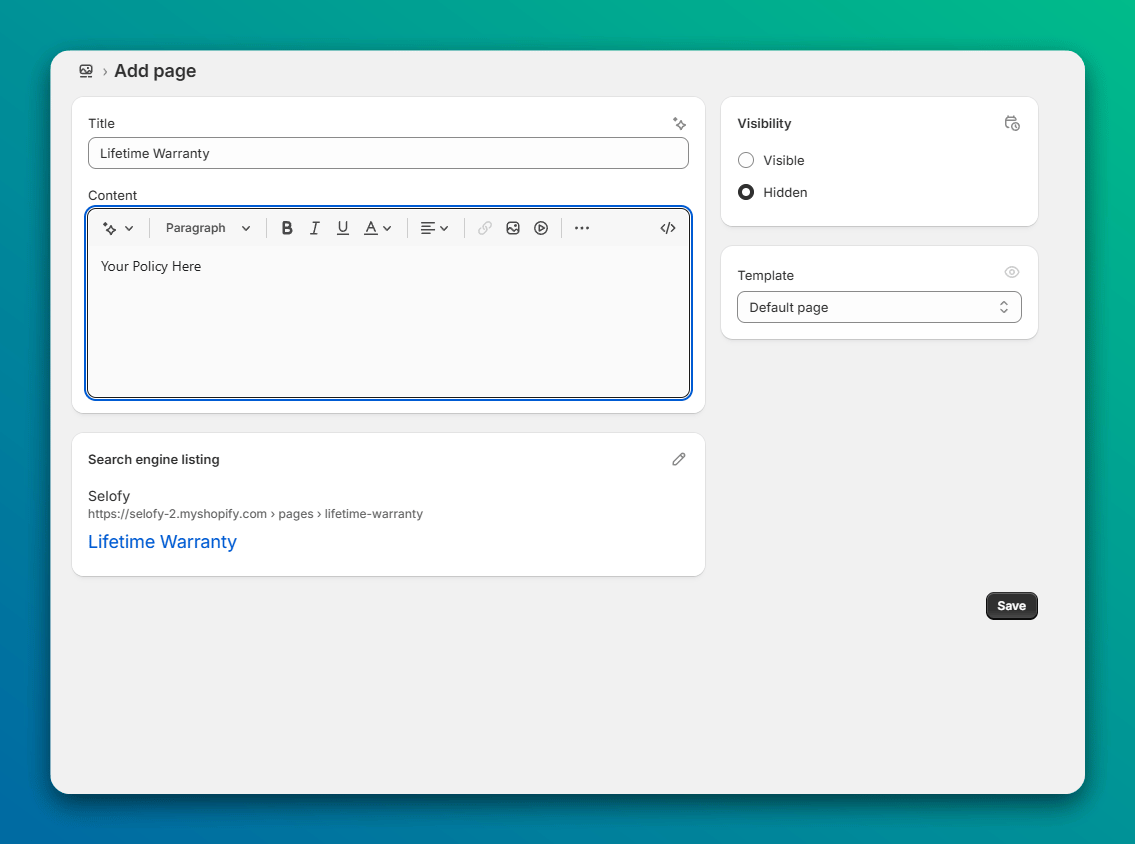The height and width of the screenshot is (844, 1135).
Task: Embed a video in the content
Action: (x=541, y=228)
